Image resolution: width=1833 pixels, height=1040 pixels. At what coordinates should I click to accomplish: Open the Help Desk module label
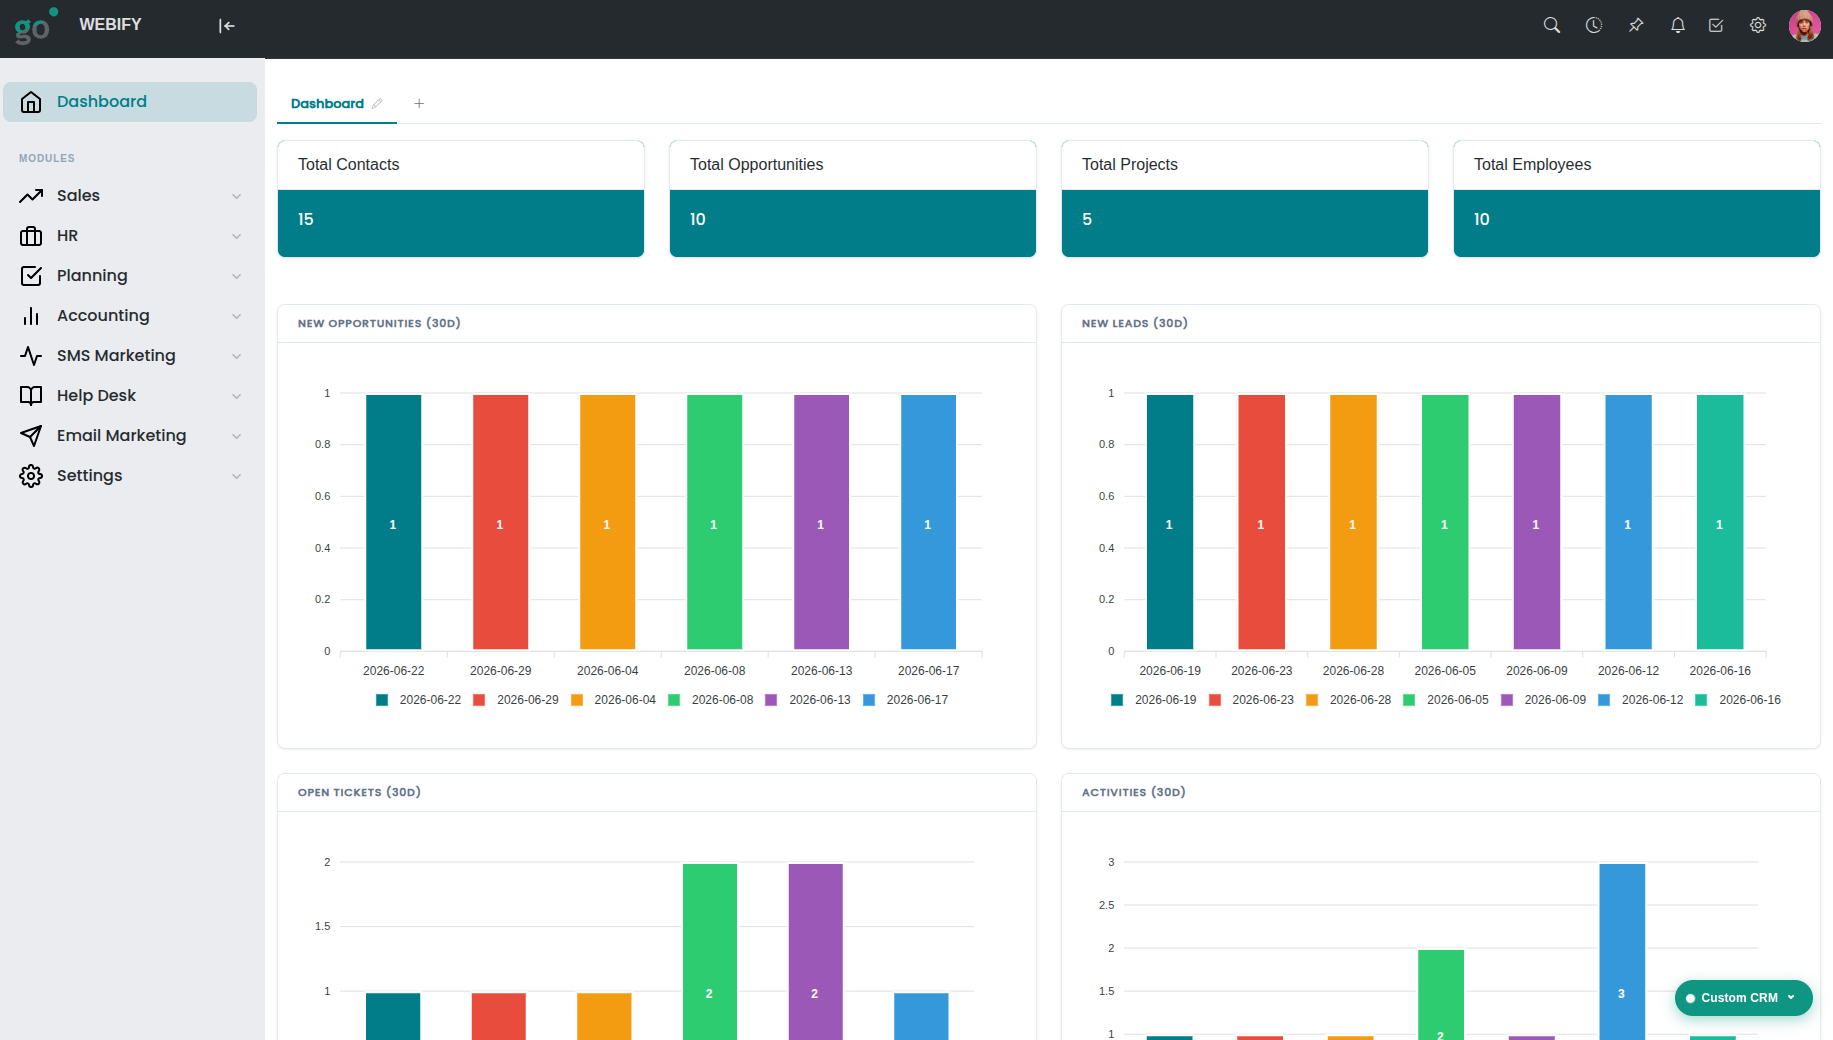click(96, 396)
